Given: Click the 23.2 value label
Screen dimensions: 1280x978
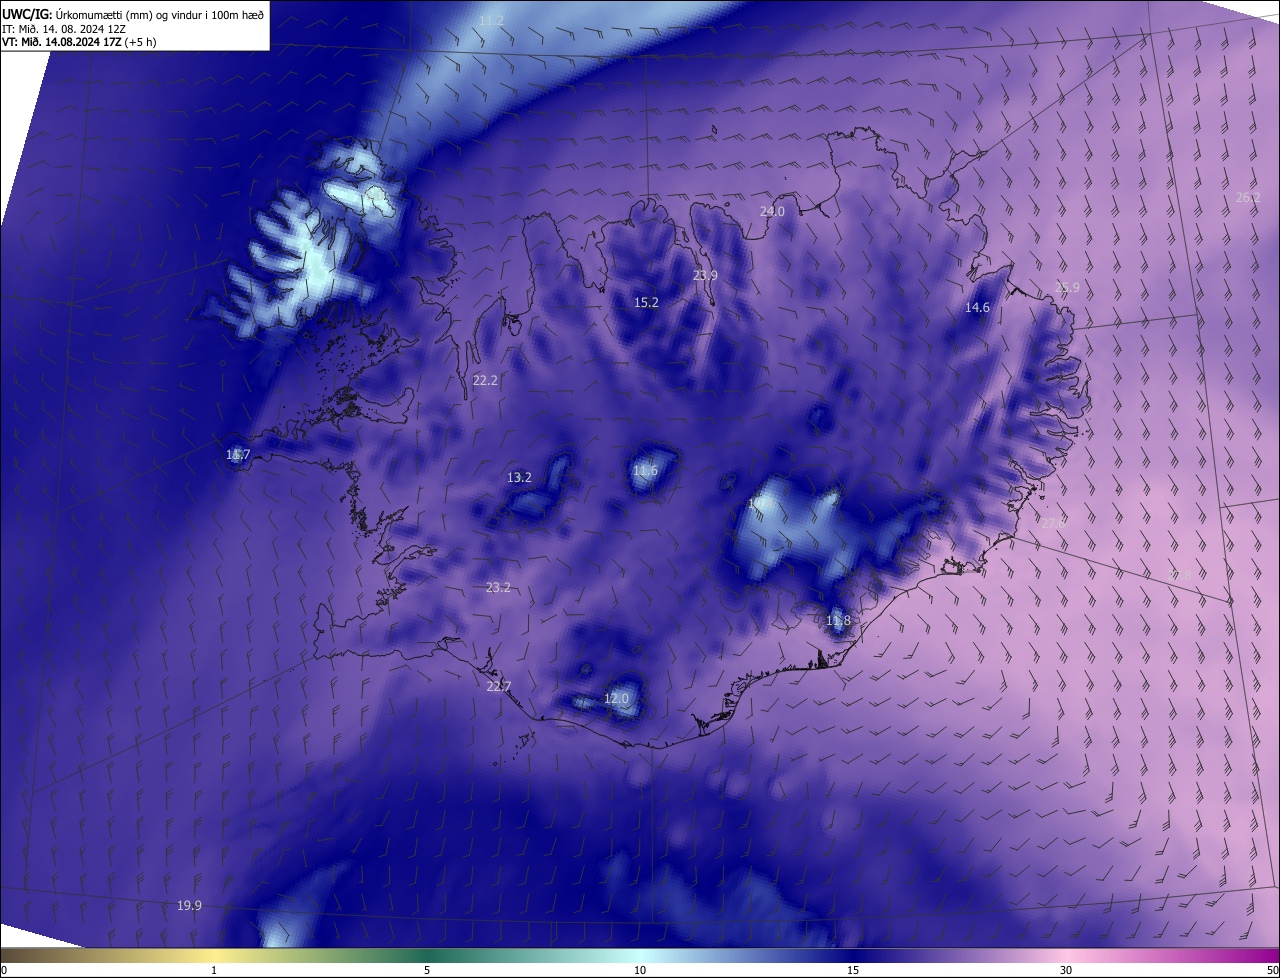Looking at the screenshot, I should click(498, 587).
